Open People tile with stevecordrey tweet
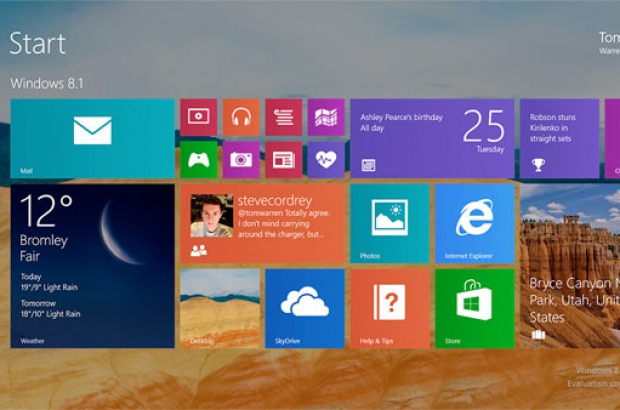 point(263,223)
